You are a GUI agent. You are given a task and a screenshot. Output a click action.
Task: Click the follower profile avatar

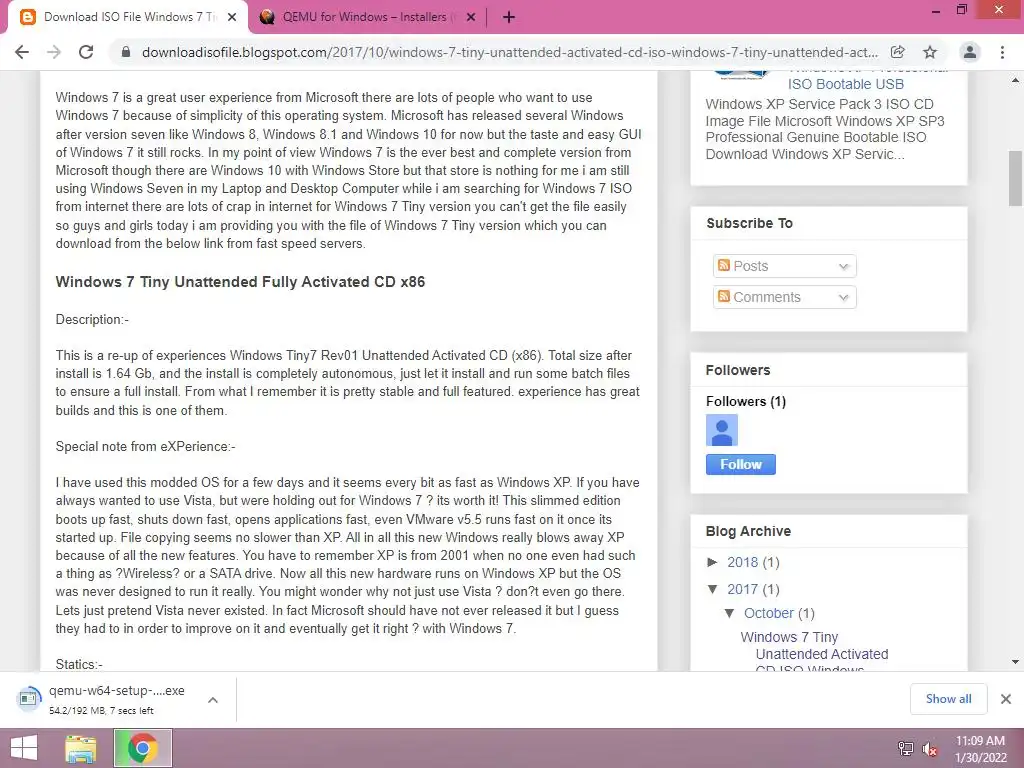[x=722, y=430]
